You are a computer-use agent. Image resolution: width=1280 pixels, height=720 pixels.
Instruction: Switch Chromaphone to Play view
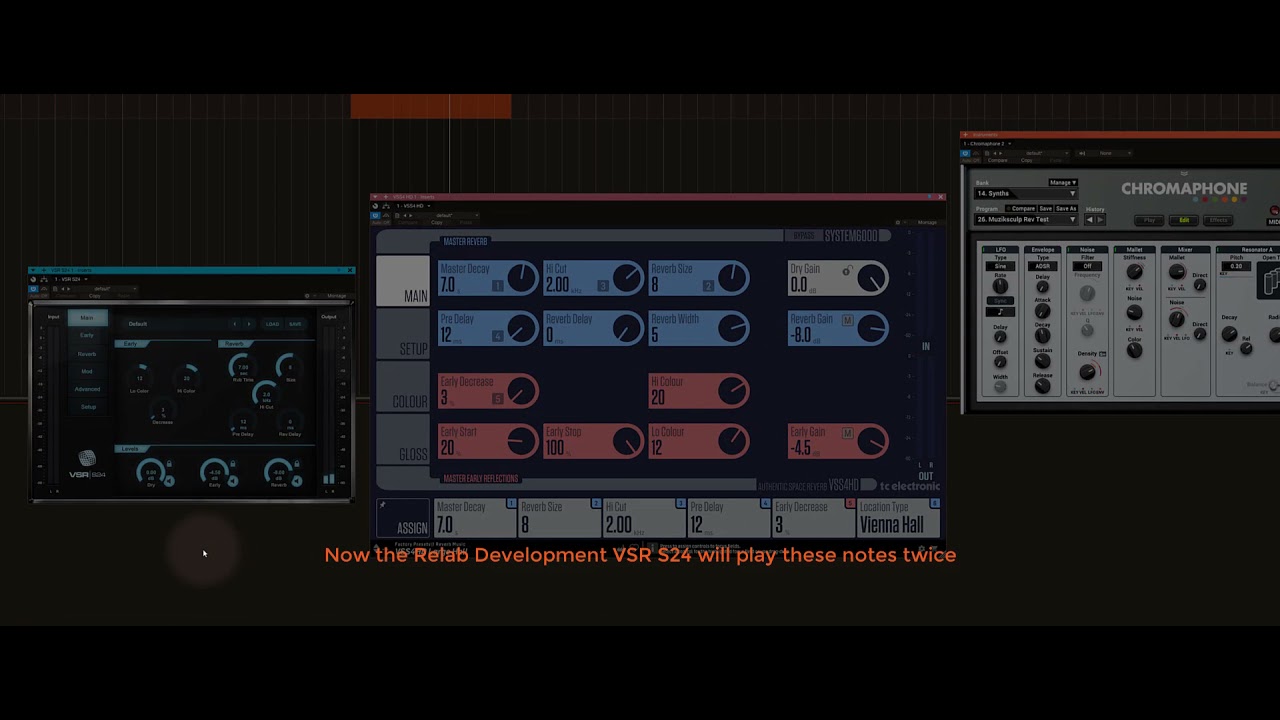click(1149, 220)
